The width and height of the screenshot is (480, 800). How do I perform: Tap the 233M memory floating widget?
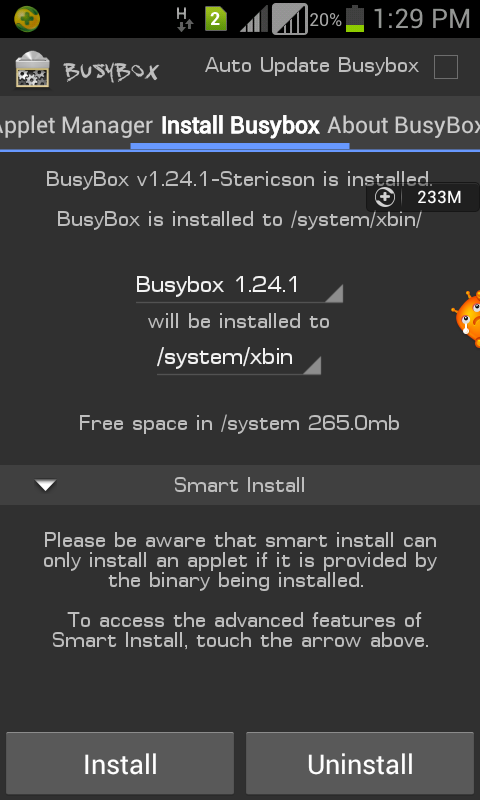click(x=423, y=197)
